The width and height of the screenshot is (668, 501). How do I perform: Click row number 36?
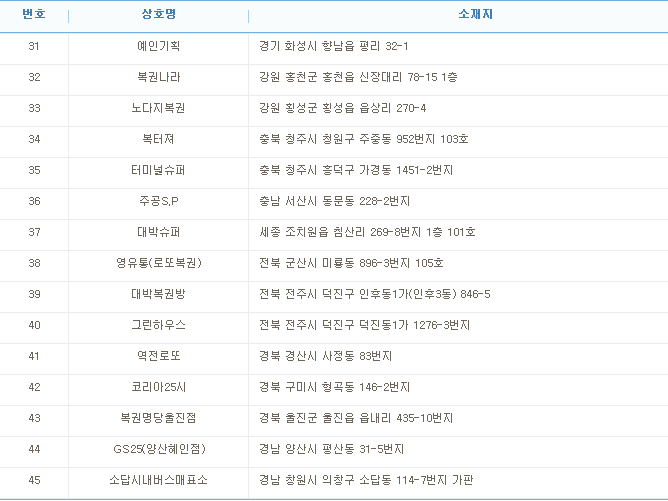[34, 201]
